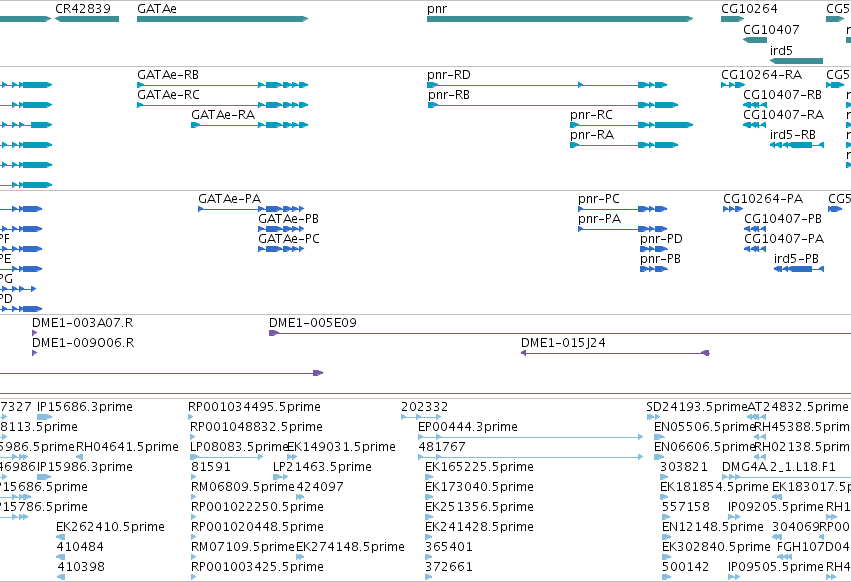The image size is (851, 582).
Task: Select protein pnr-PB
Action: point(660,259)
